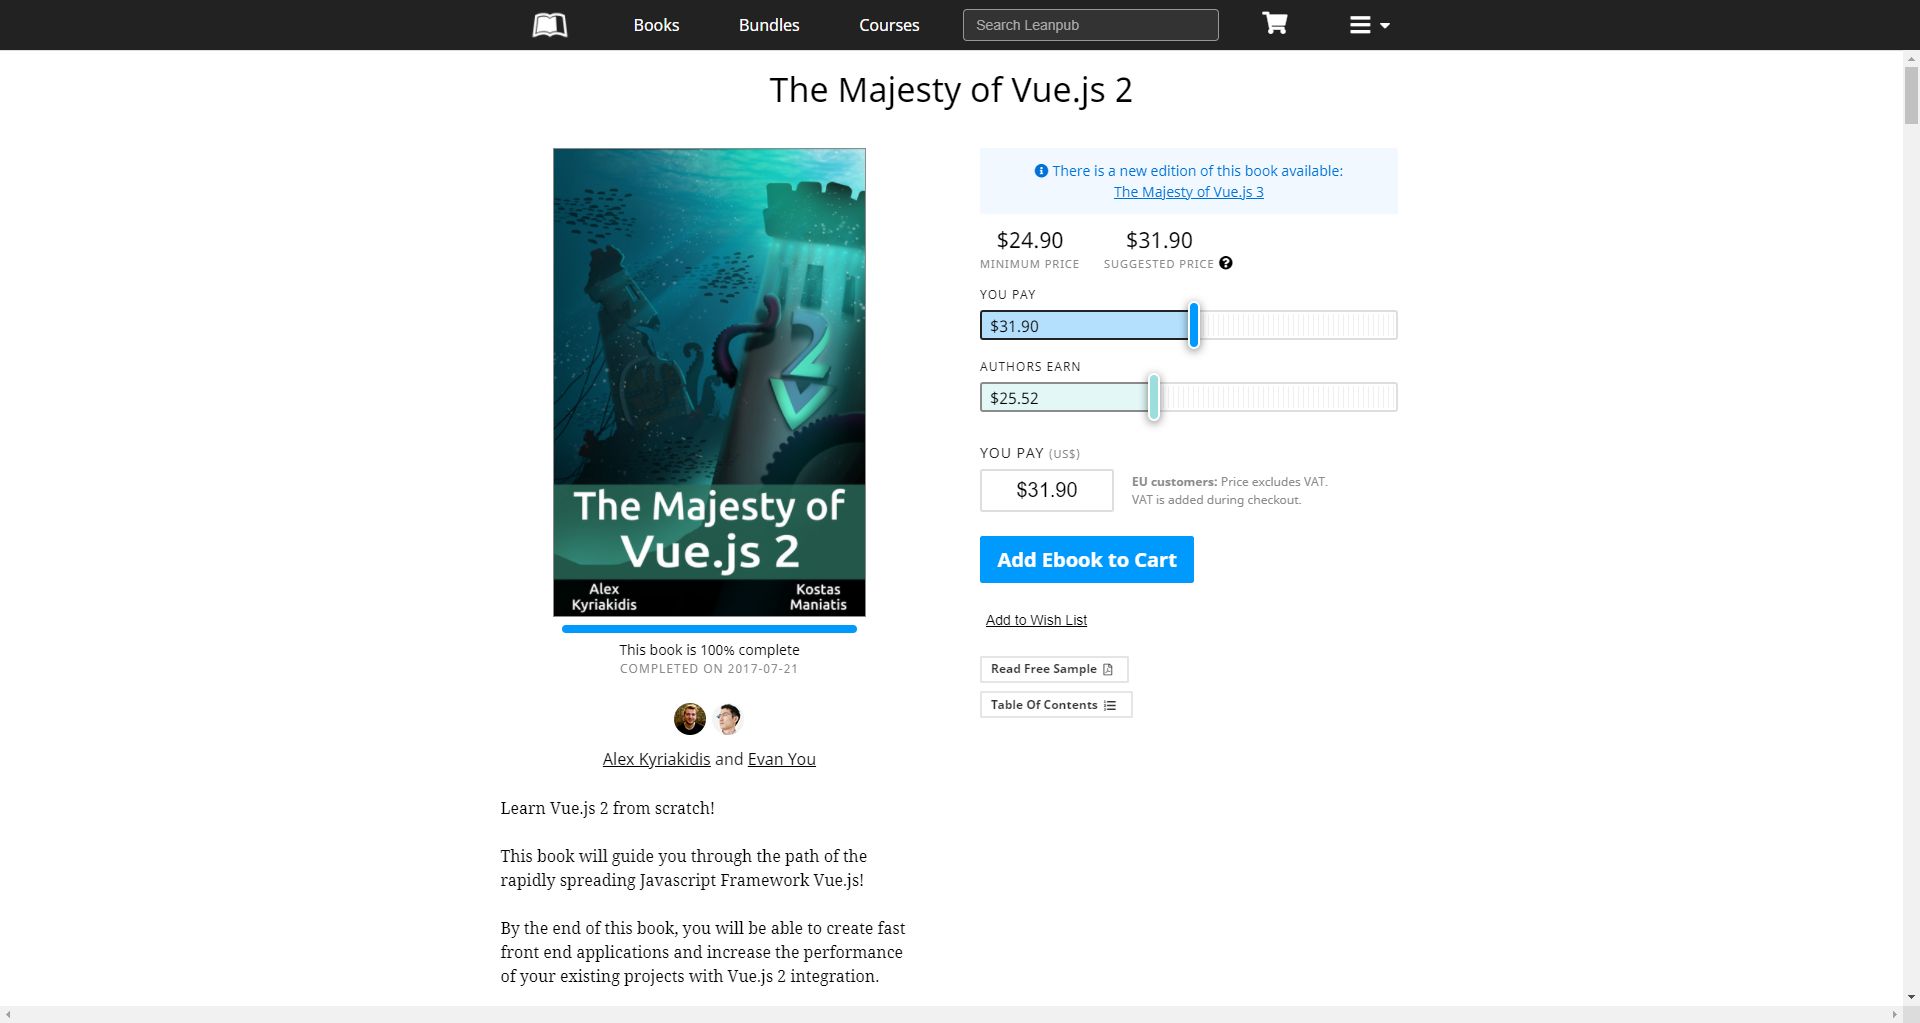Click Alex Kyriakidis avatar photo

tap(690, 718)
